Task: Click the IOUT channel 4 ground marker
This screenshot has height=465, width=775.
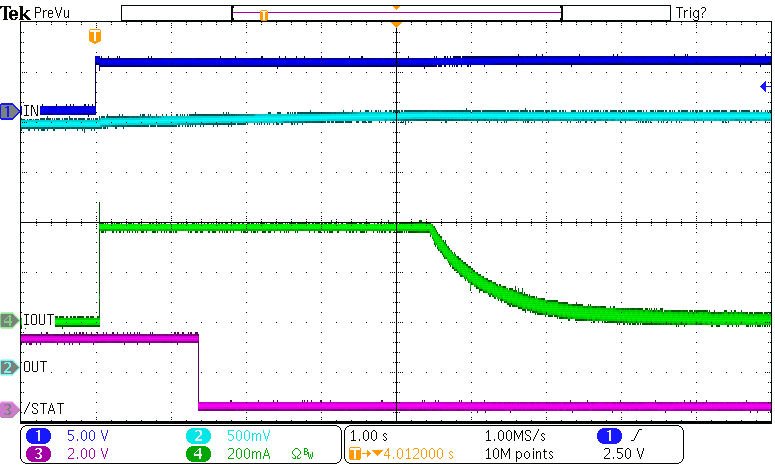Action: pyautogui.click(x=9, y=320)
